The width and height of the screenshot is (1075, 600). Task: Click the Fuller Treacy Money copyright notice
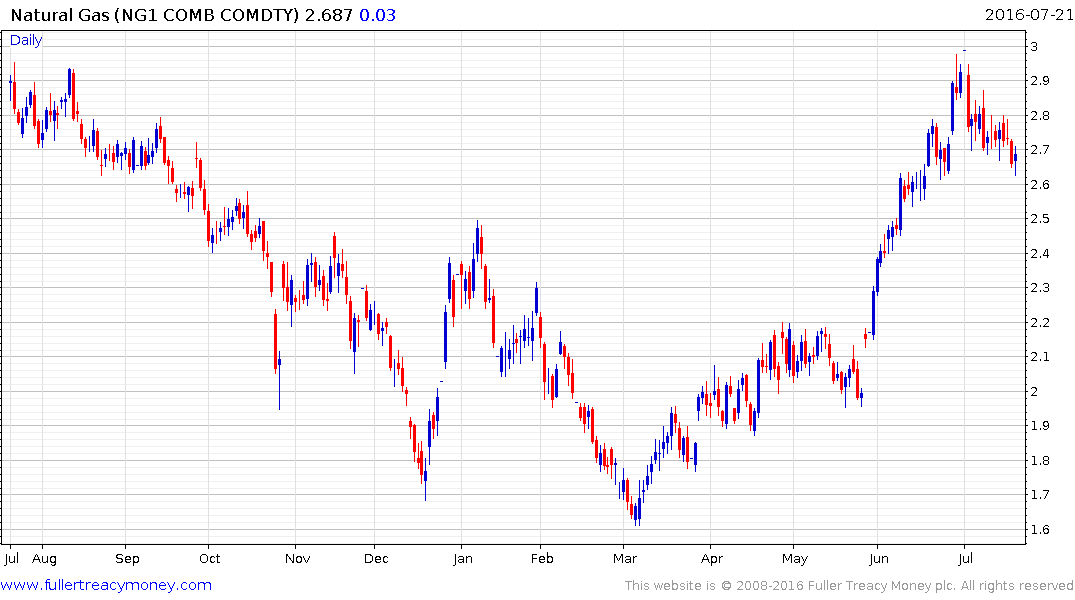click(x=849, y=586)
